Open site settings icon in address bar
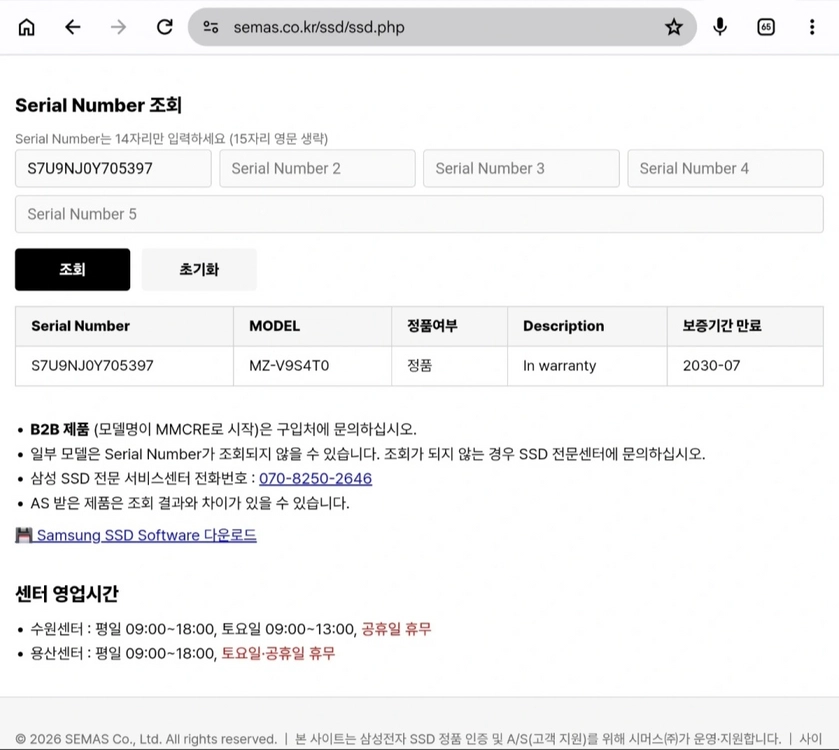The width and height of the screenshot is (839, 750). pyautogui.click(x=211, y=27)
